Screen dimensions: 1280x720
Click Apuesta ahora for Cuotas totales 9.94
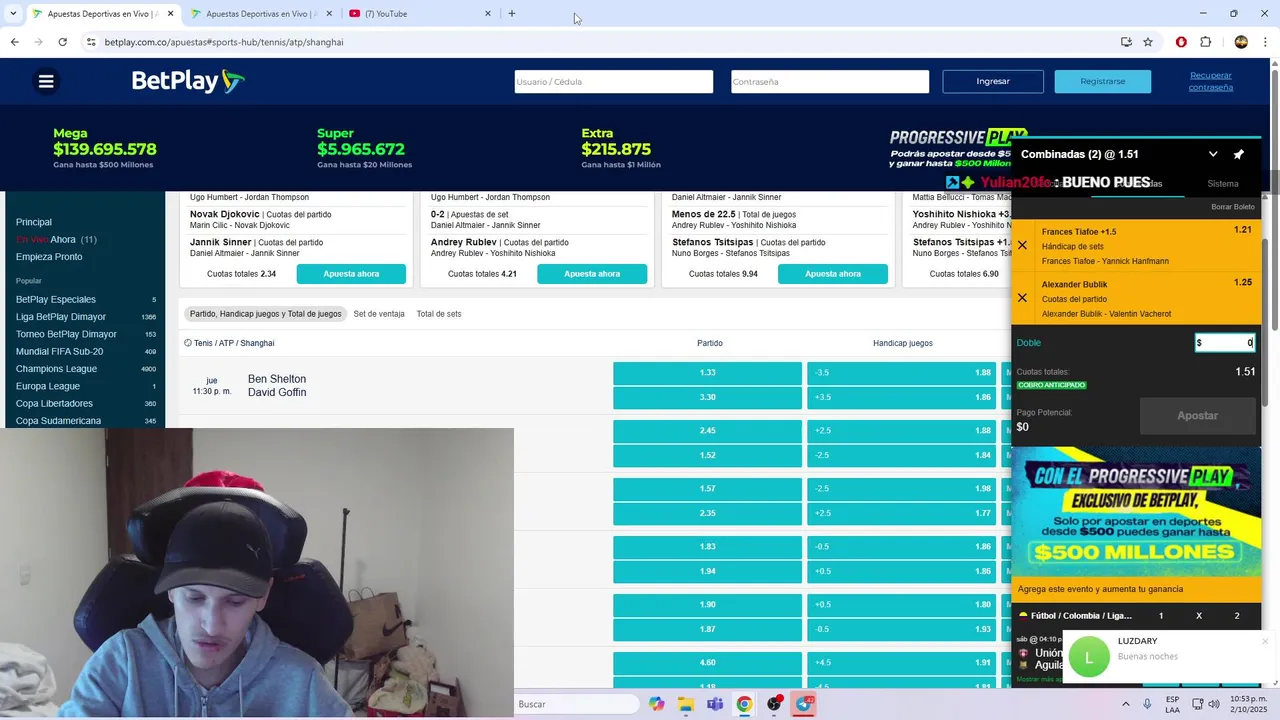(x=833, y=274)
